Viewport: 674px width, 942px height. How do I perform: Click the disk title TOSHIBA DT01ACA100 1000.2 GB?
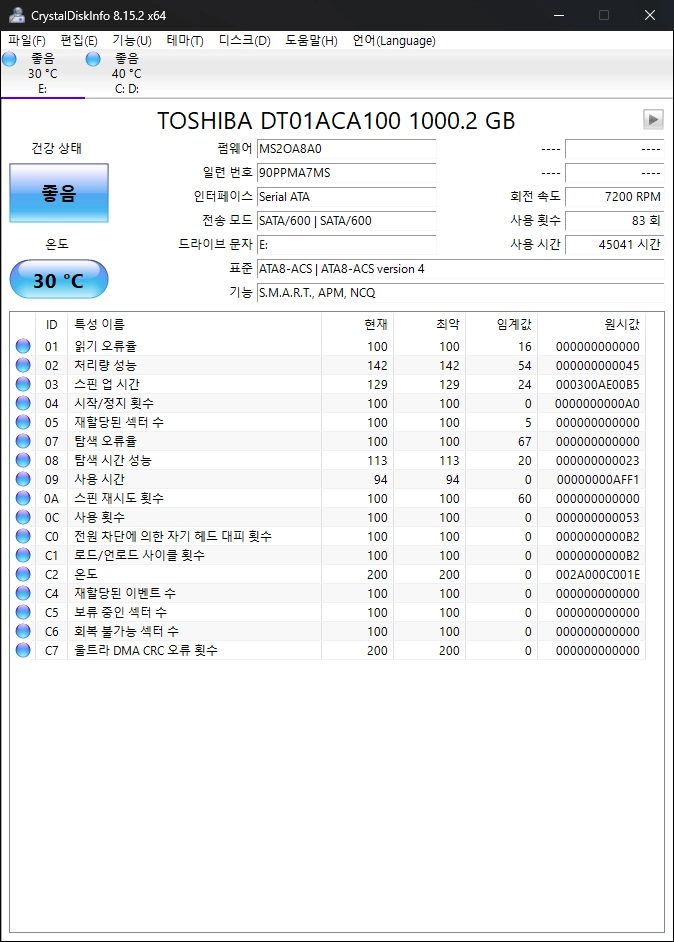point(336,121)
